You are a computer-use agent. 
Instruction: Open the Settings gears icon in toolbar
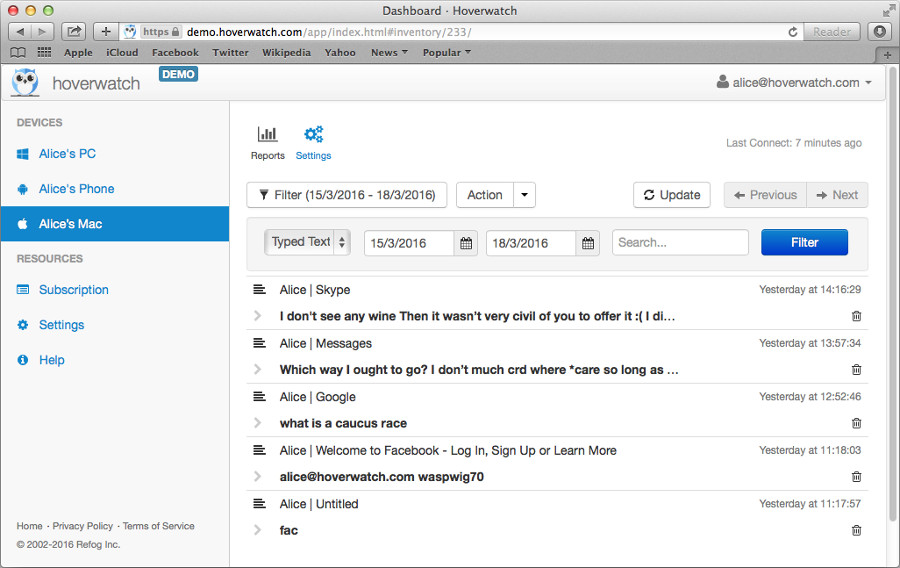pyautogui.click(x=313, y=135)
